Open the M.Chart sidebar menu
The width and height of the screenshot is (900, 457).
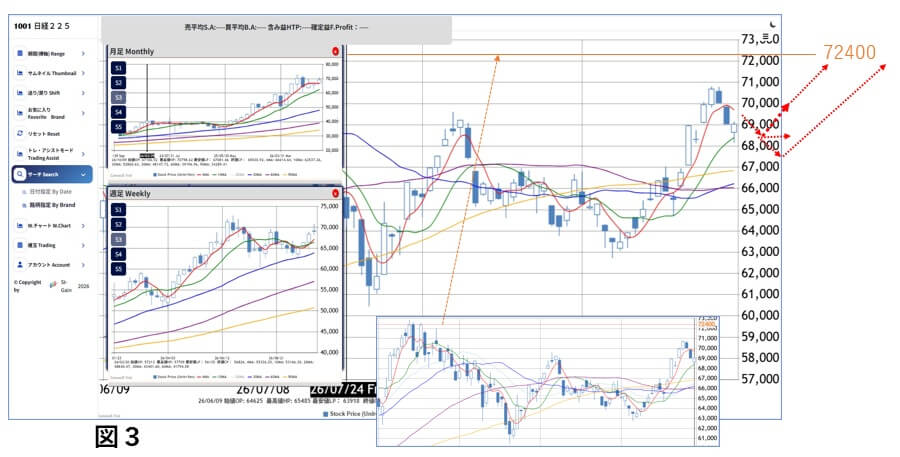pos(52,226)
